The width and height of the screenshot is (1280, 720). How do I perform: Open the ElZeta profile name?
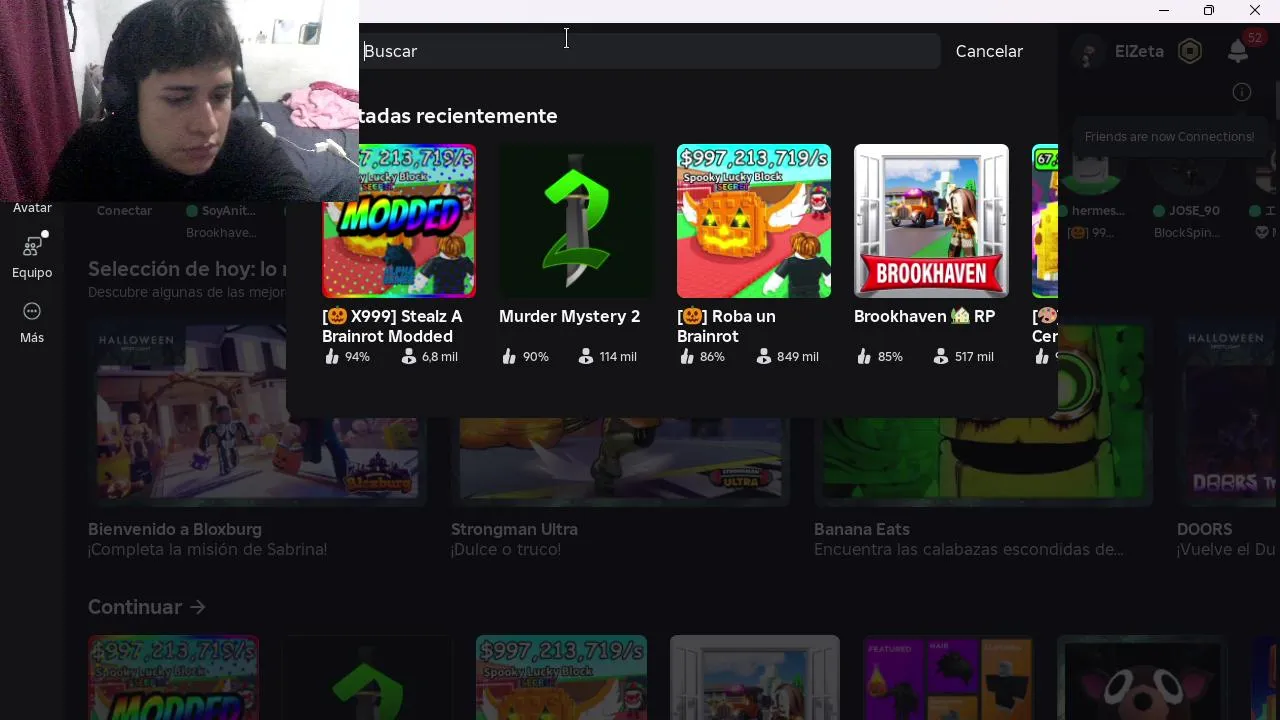tap(1139, 51)
